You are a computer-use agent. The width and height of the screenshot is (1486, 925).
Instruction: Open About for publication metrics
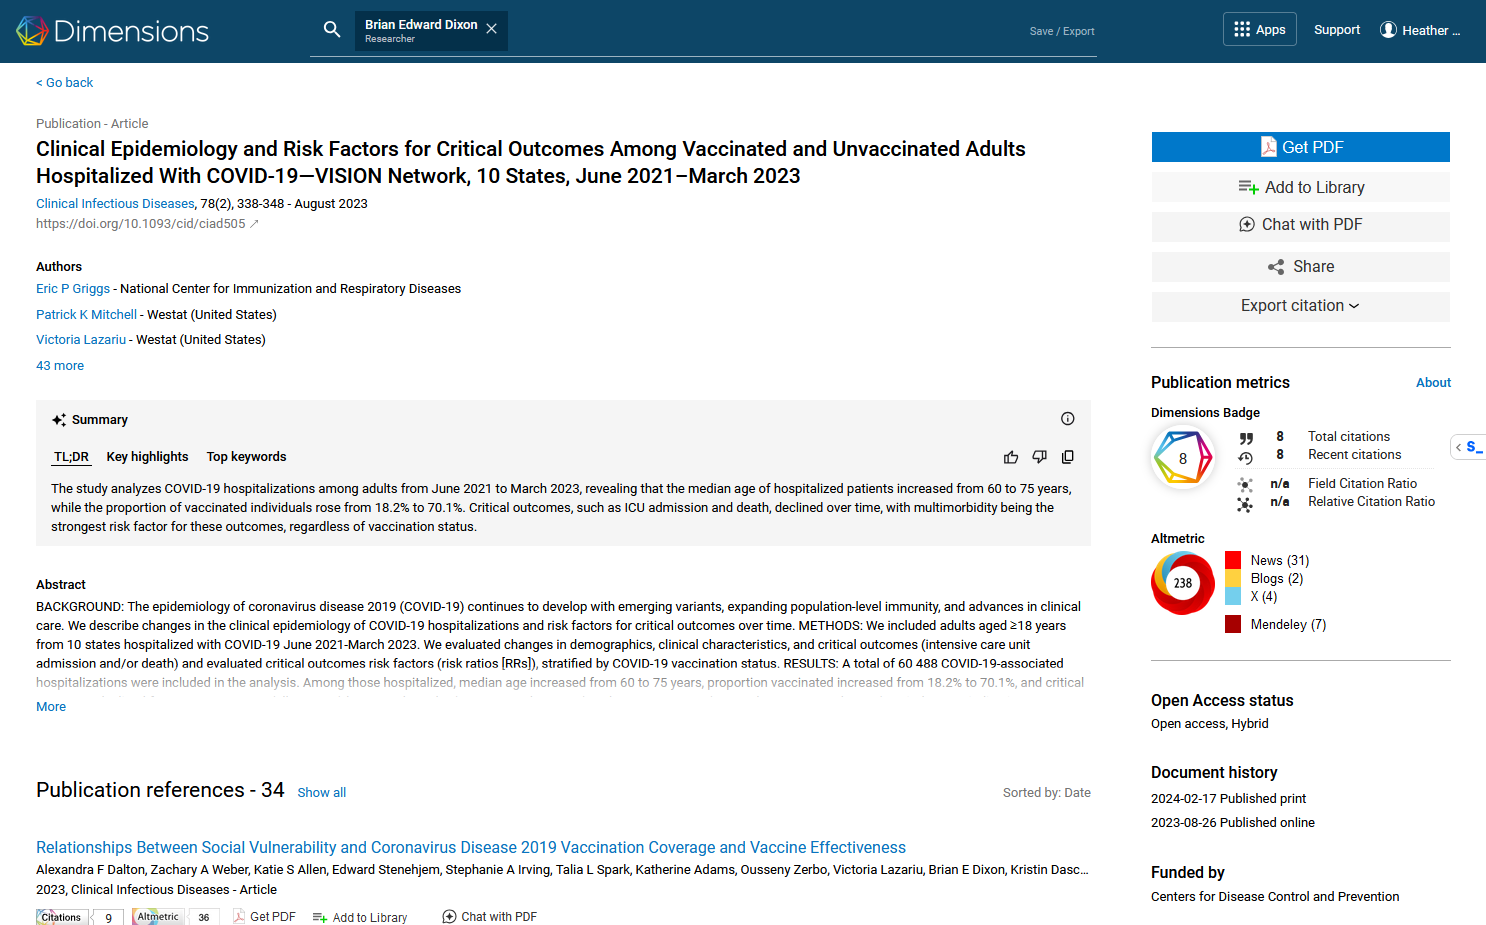click(x=1433, y=383)
